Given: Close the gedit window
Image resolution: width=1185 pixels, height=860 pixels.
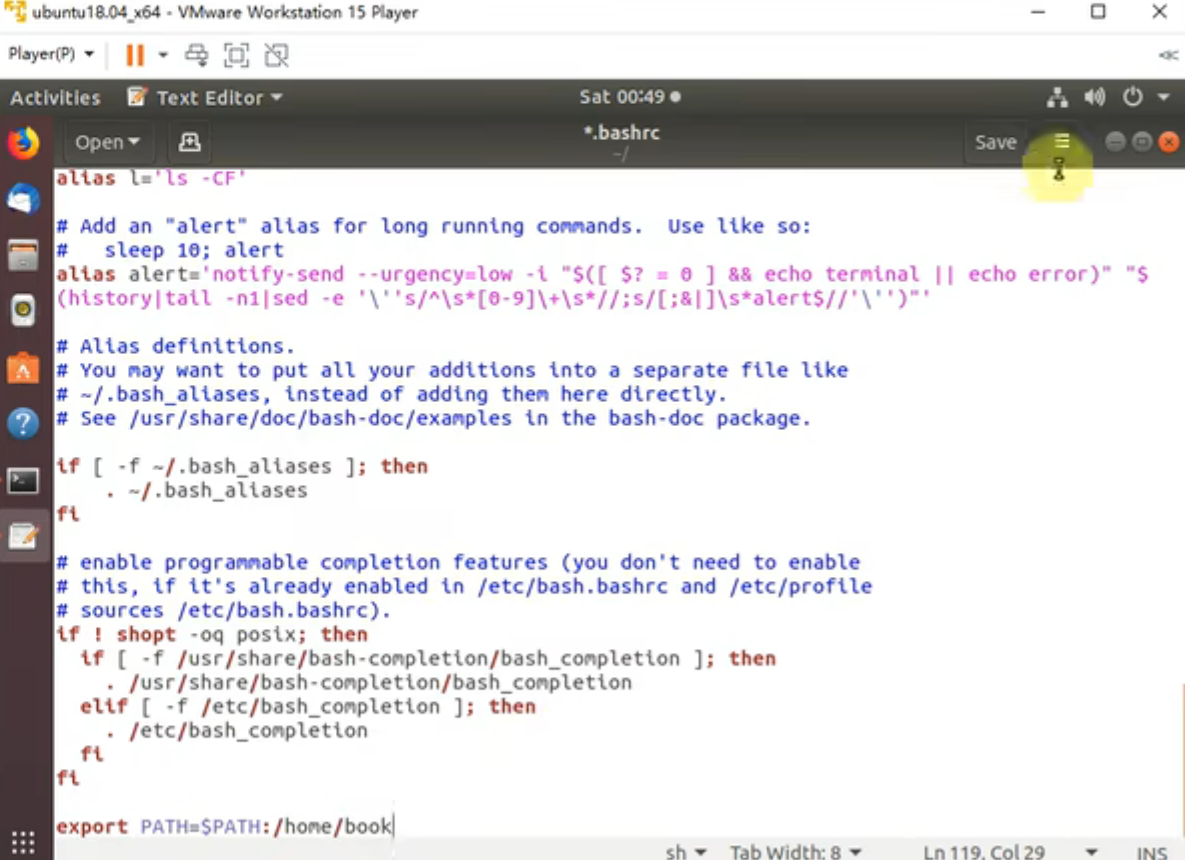Looking at the screenshot, I should pyautogui.click(x=1168, y=141).
